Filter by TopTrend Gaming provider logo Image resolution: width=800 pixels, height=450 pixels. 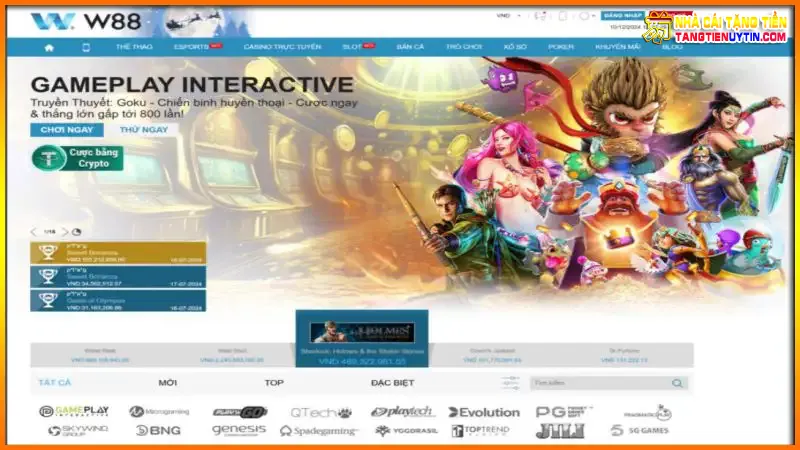point(481,431)
